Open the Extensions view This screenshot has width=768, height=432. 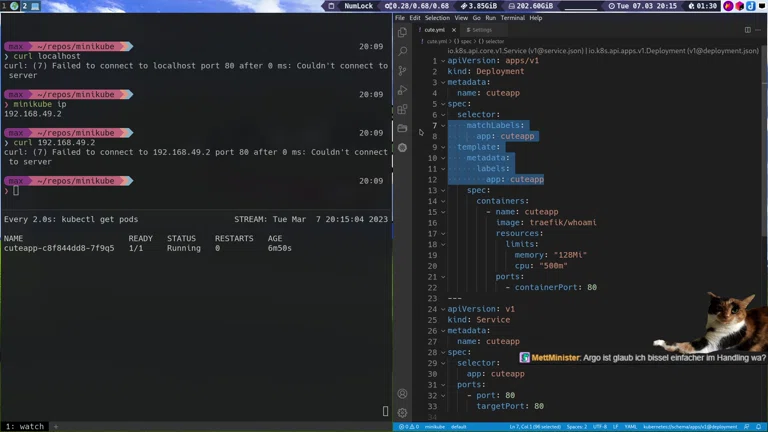point(402,109)
